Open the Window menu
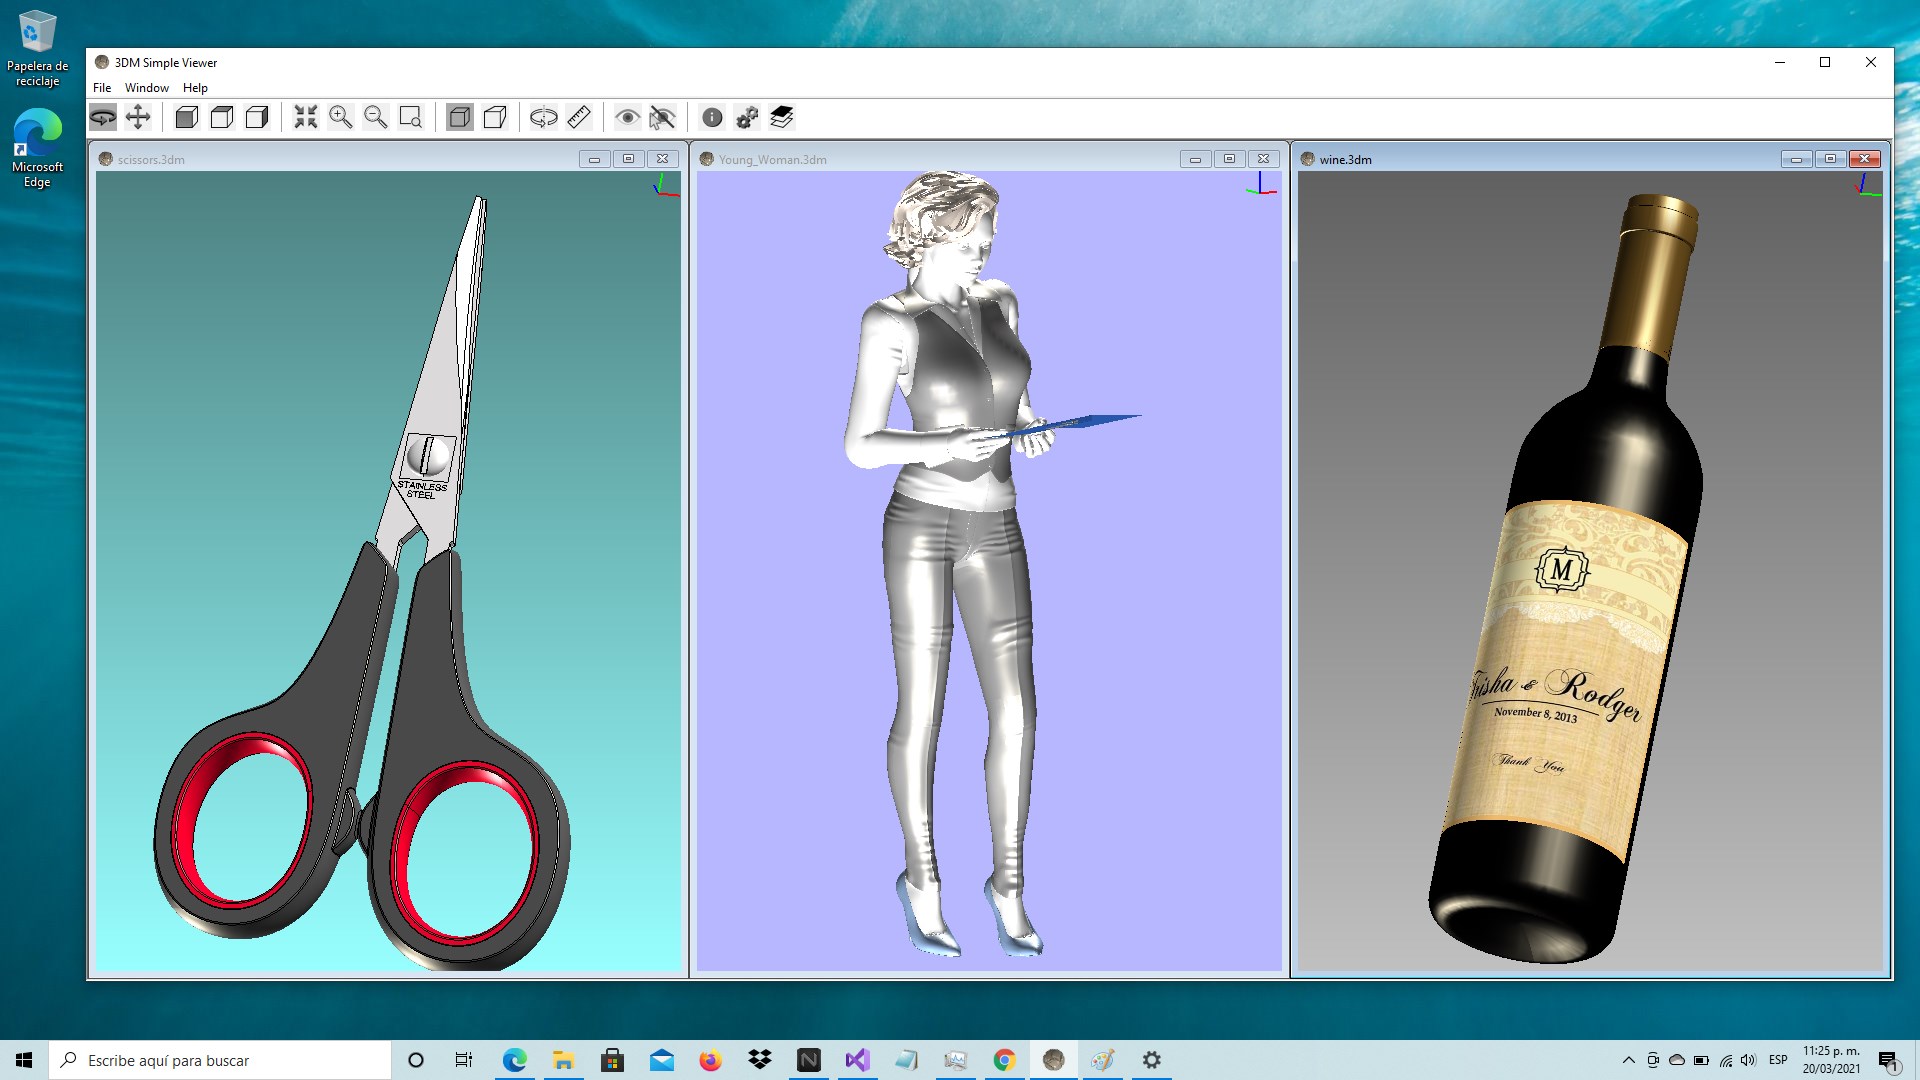 [146, 88]
